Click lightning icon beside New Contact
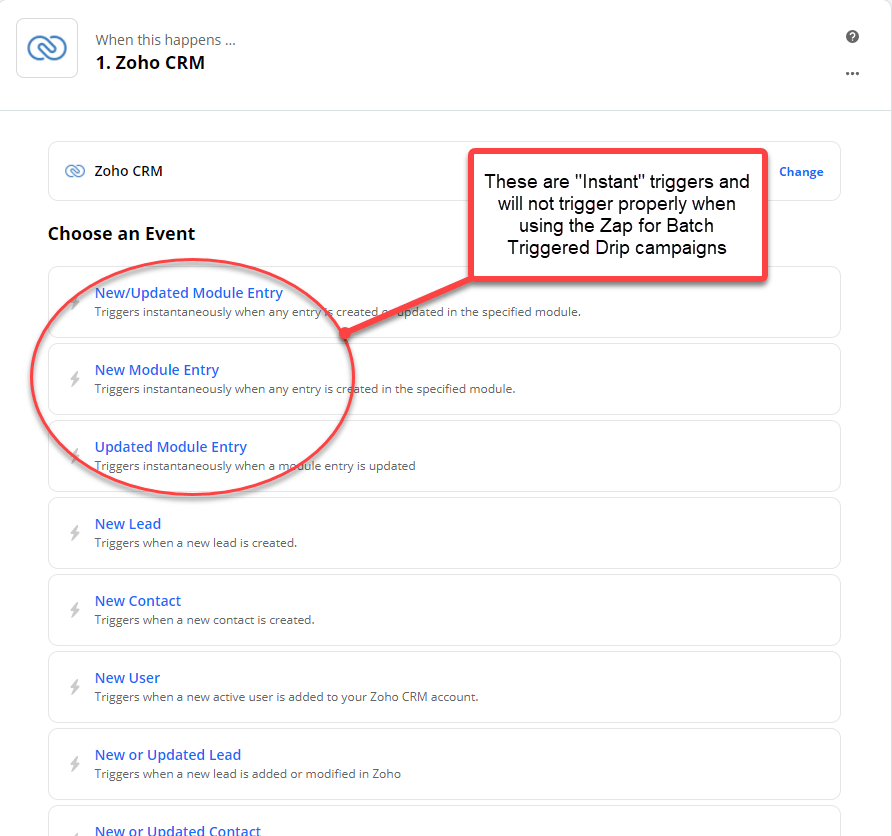The width and height of the screenshot is (892, 836). 75,610
